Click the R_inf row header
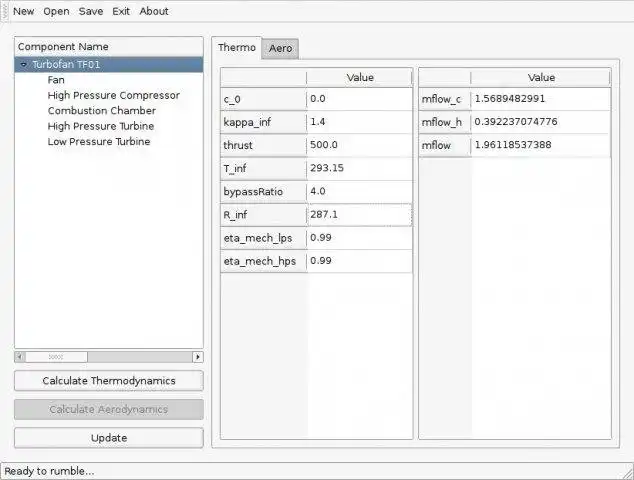This screenshot has width=634, height=480. click(264, 215)
